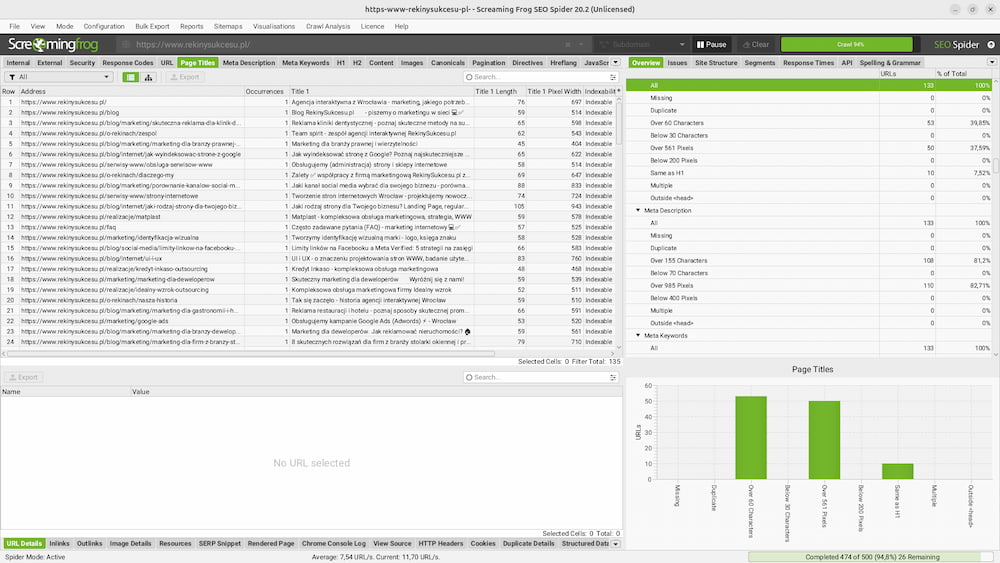Select the Over 60 Characters filter row
Screen dimensions: 1000x563
809,123
